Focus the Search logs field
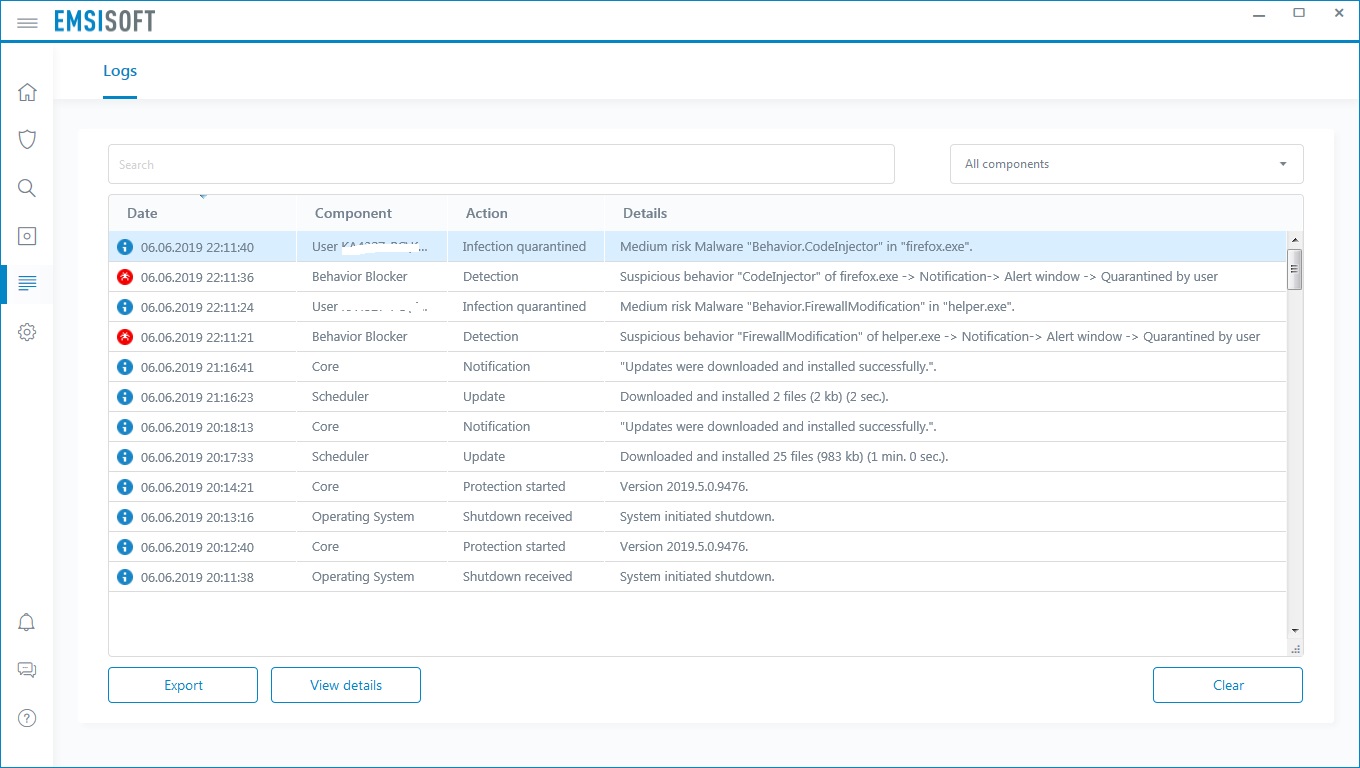 [x=500, y=164]
